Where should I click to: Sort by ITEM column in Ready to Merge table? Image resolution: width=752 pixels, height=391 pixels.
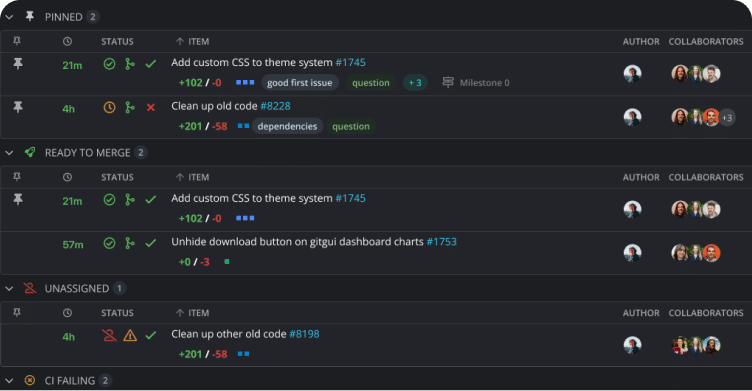[x=192, y=177]
